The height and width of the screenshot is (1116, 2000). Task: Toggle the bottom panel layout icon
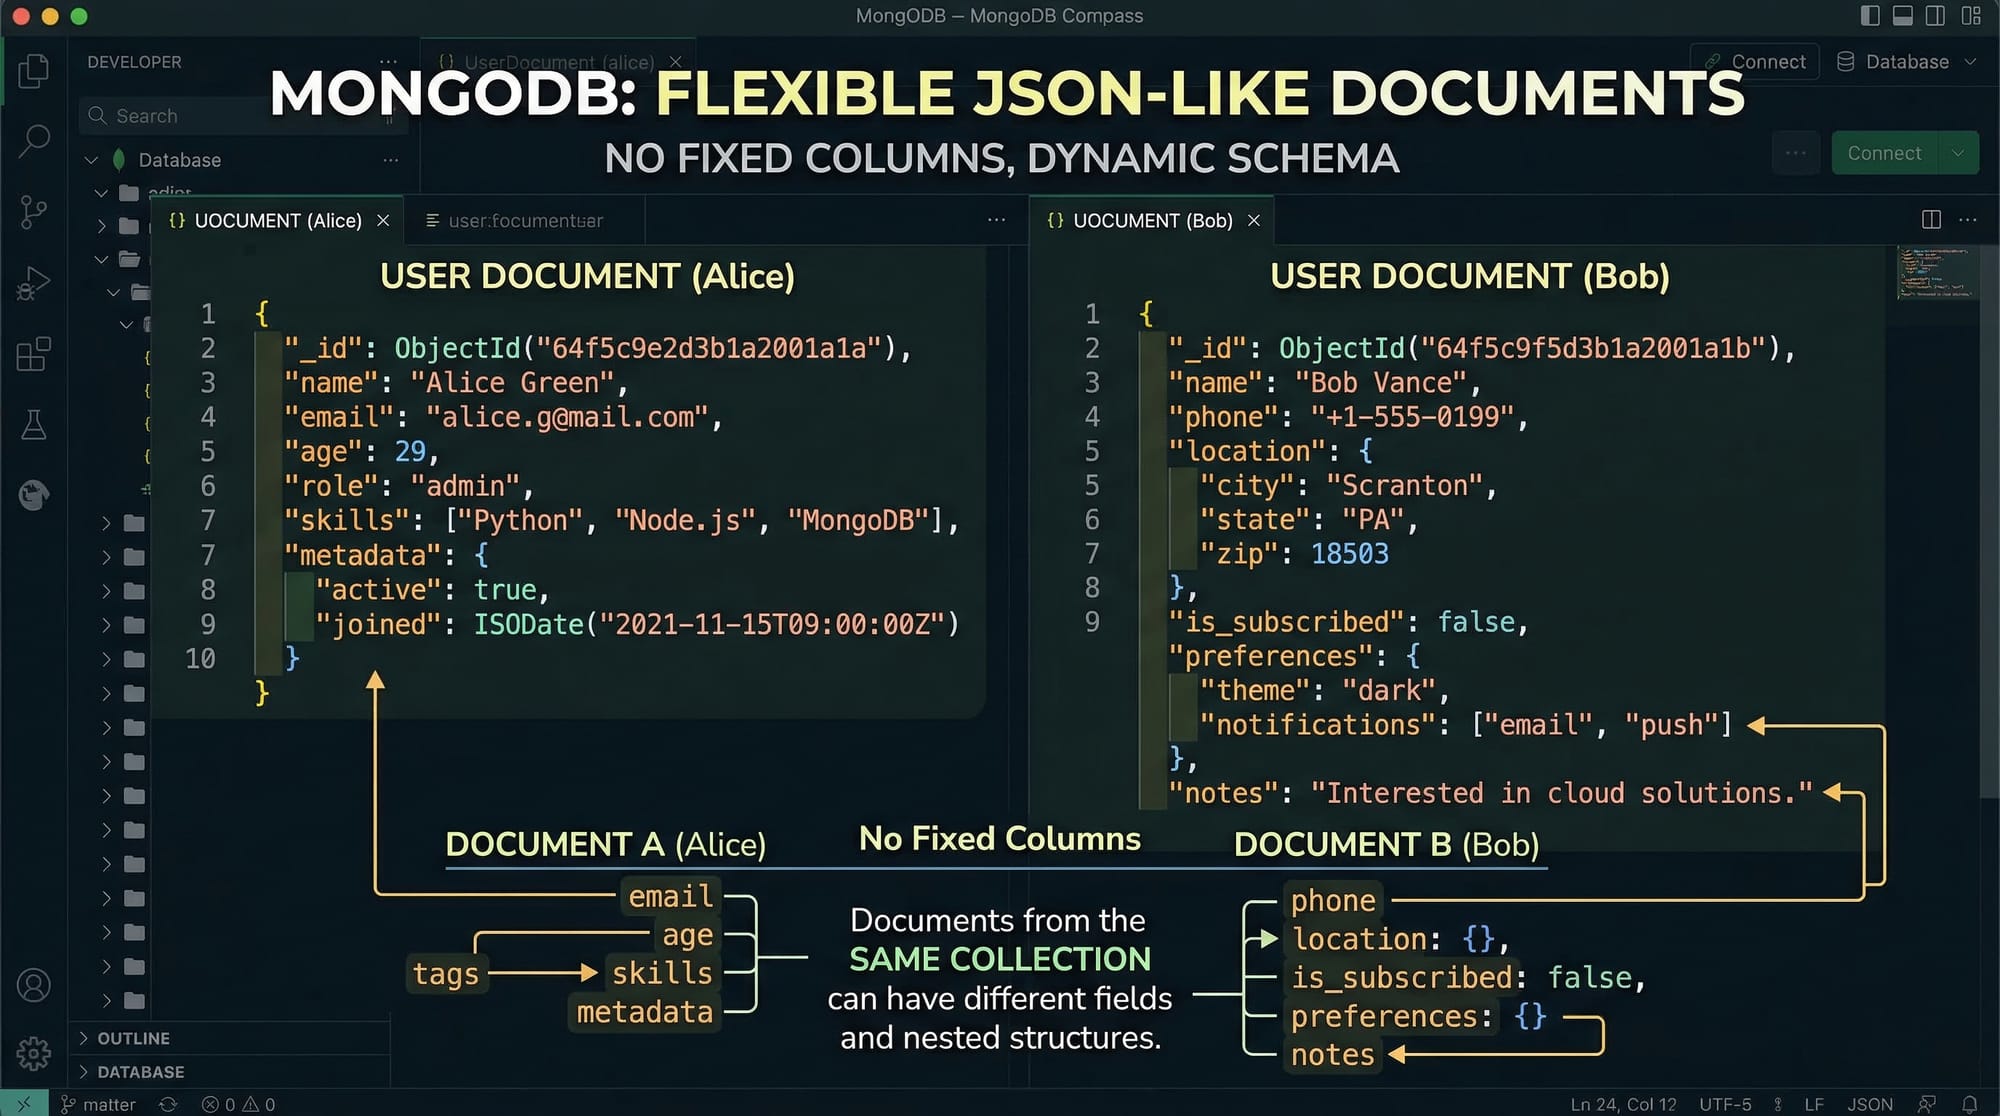[x=1903, y=15]
